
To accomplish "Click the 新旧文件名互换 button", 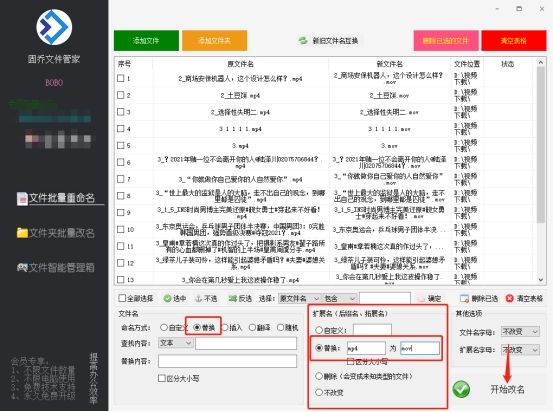I will [x=328, y=41].
